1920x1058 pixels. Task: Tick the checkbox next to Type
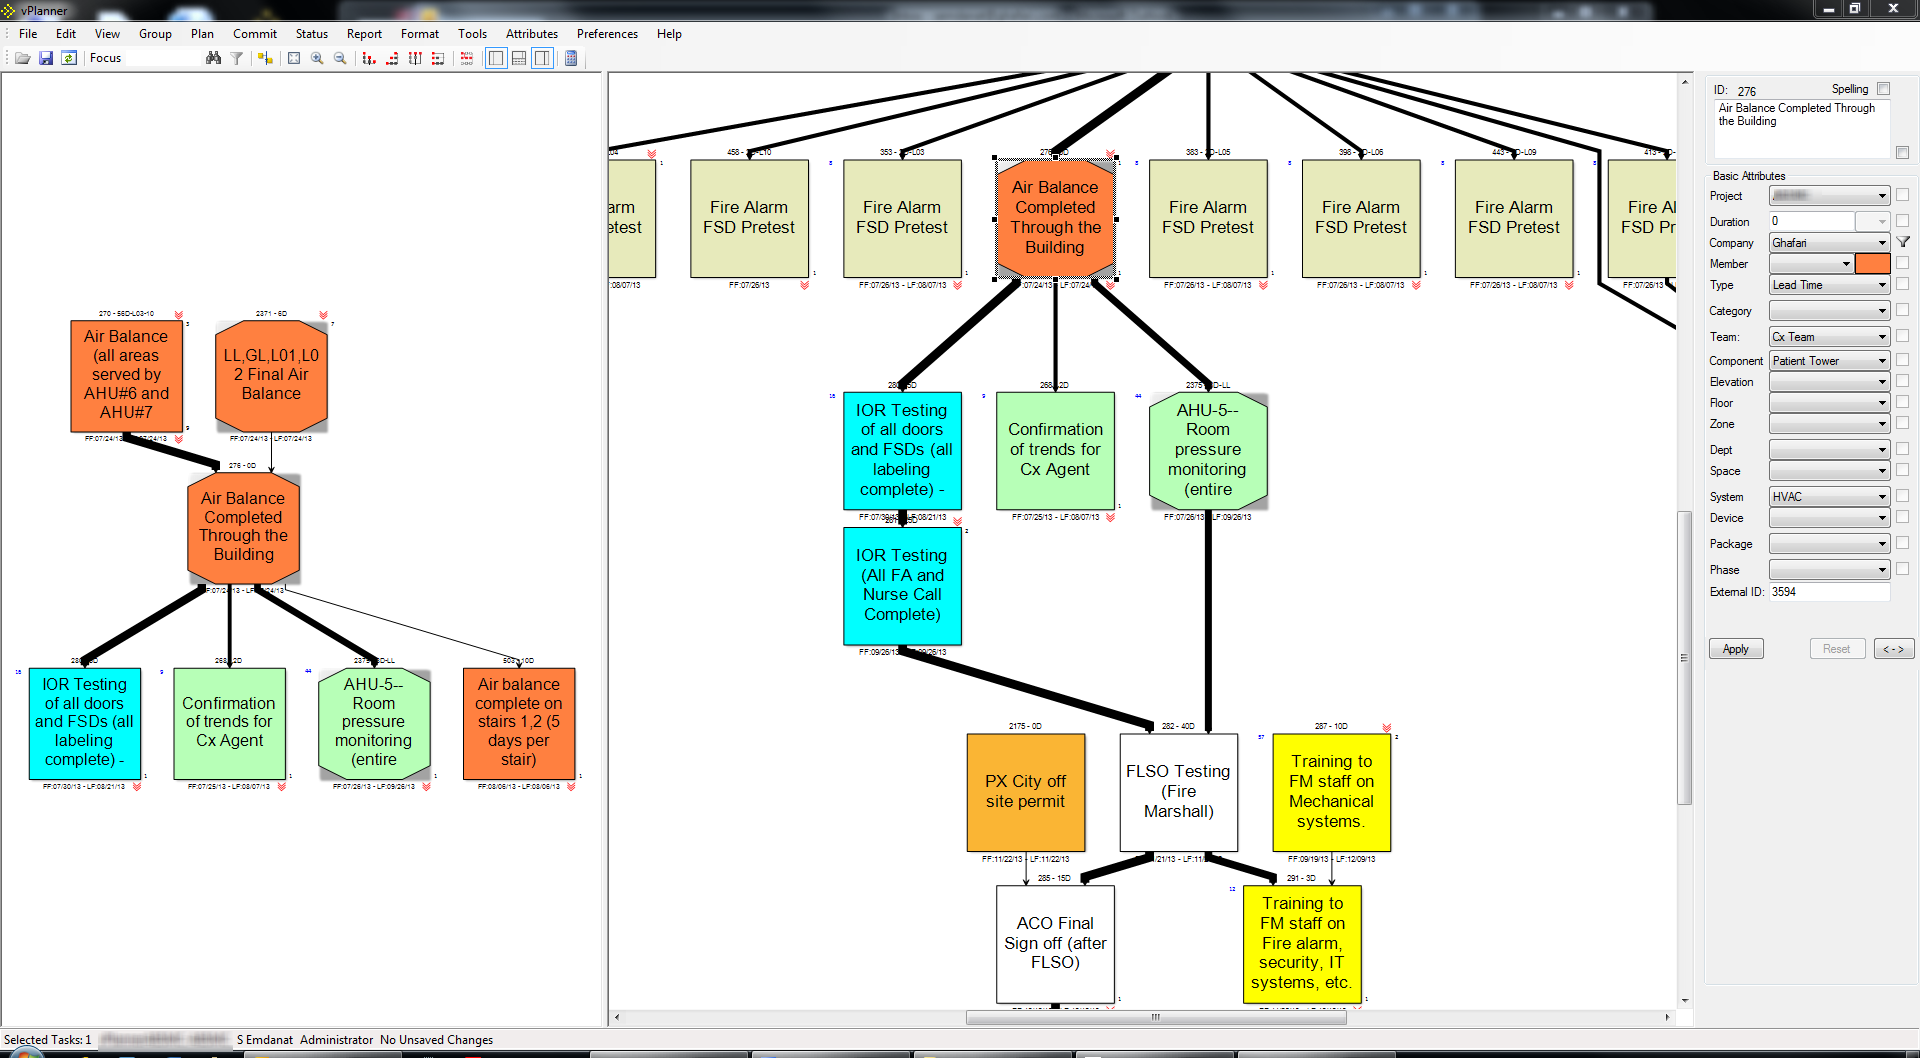click(1903, 284)
